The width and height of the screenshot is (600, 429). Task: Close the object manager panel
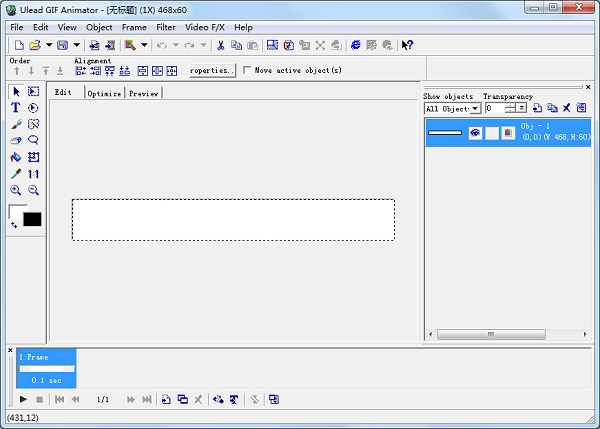coord(588,87)
